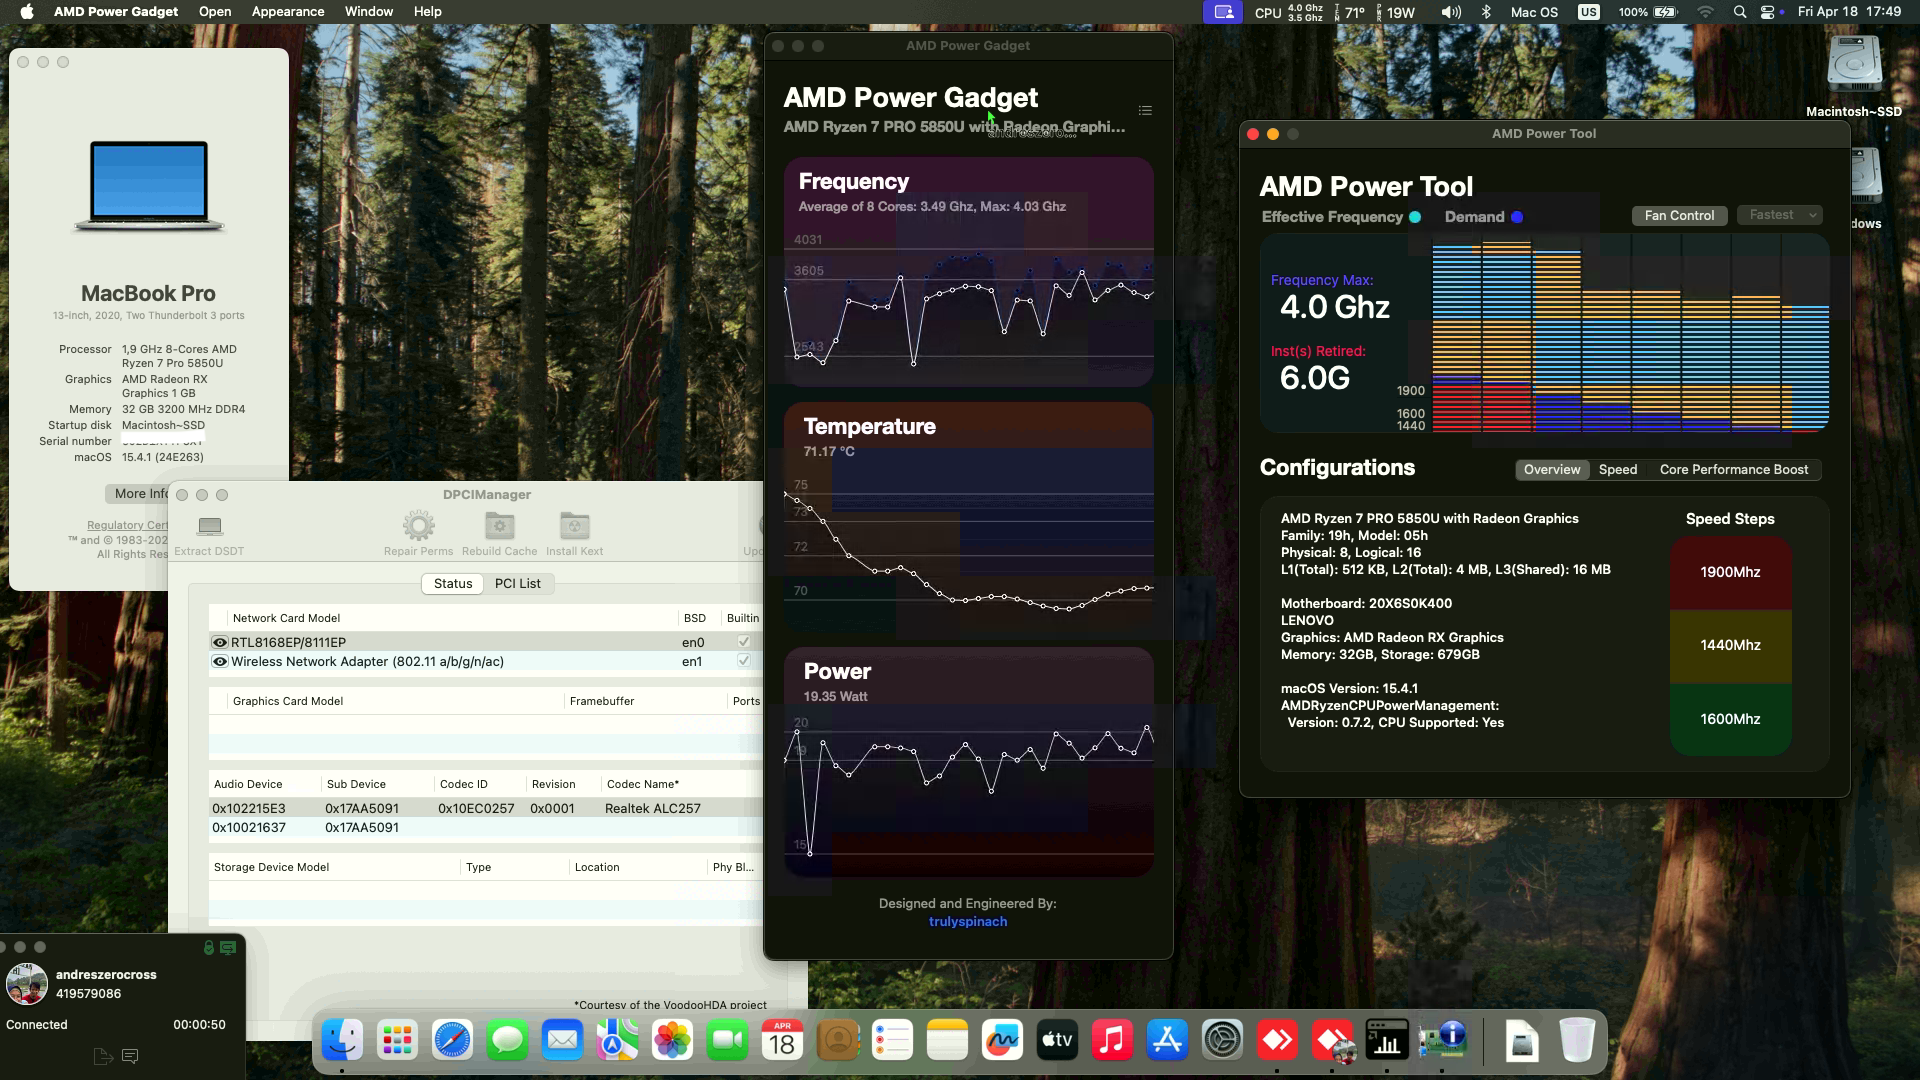
Task: Click the Fan Control button
Action: point(1679,215)
